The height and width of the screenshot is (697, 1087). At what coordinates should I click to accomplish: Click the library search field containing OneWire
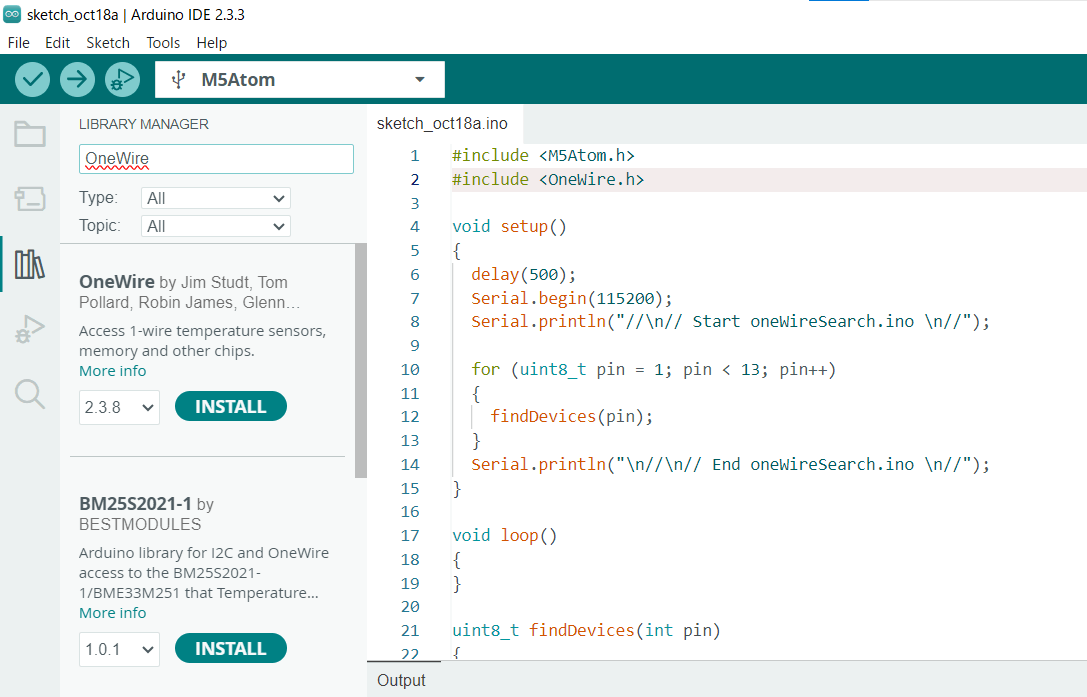(216, 159)
